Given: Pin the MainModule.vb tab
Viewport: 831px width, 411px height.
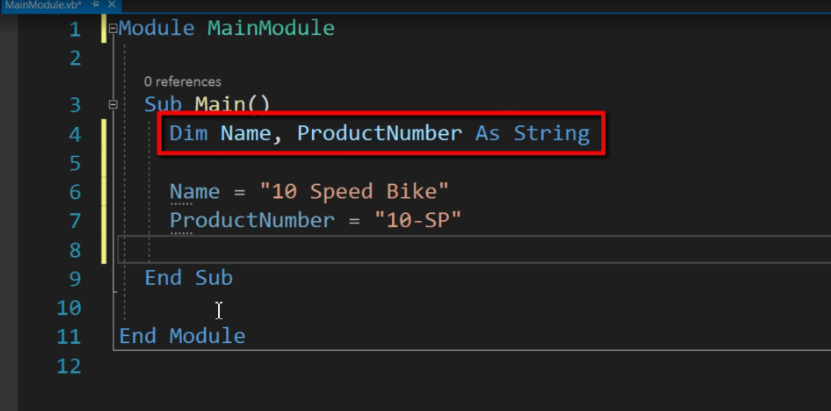Looking at the screenshot, I should 96,4.
